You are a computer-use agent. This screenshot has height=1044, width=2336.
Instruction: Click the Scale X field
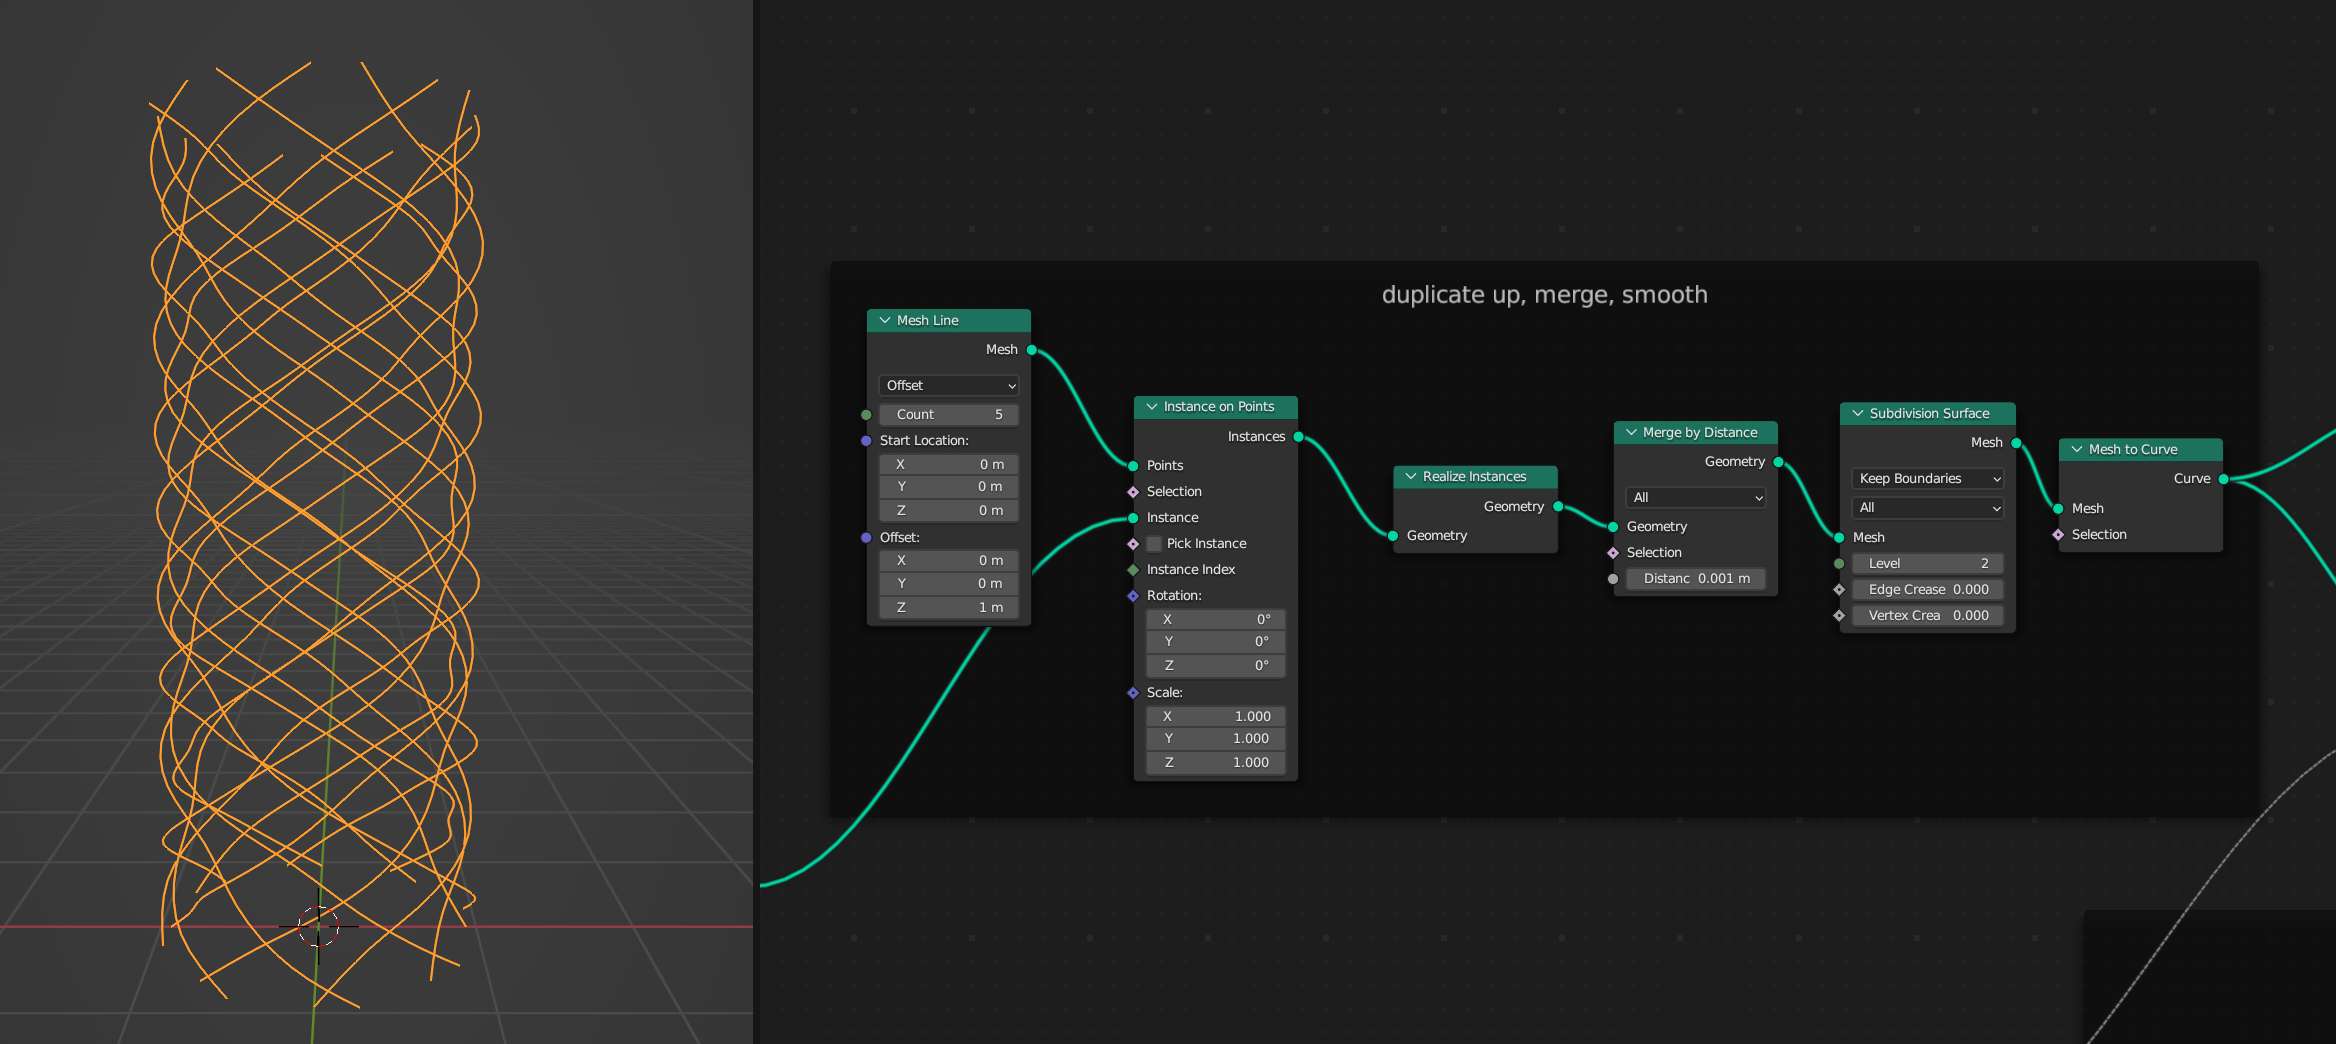[1216, 717]
